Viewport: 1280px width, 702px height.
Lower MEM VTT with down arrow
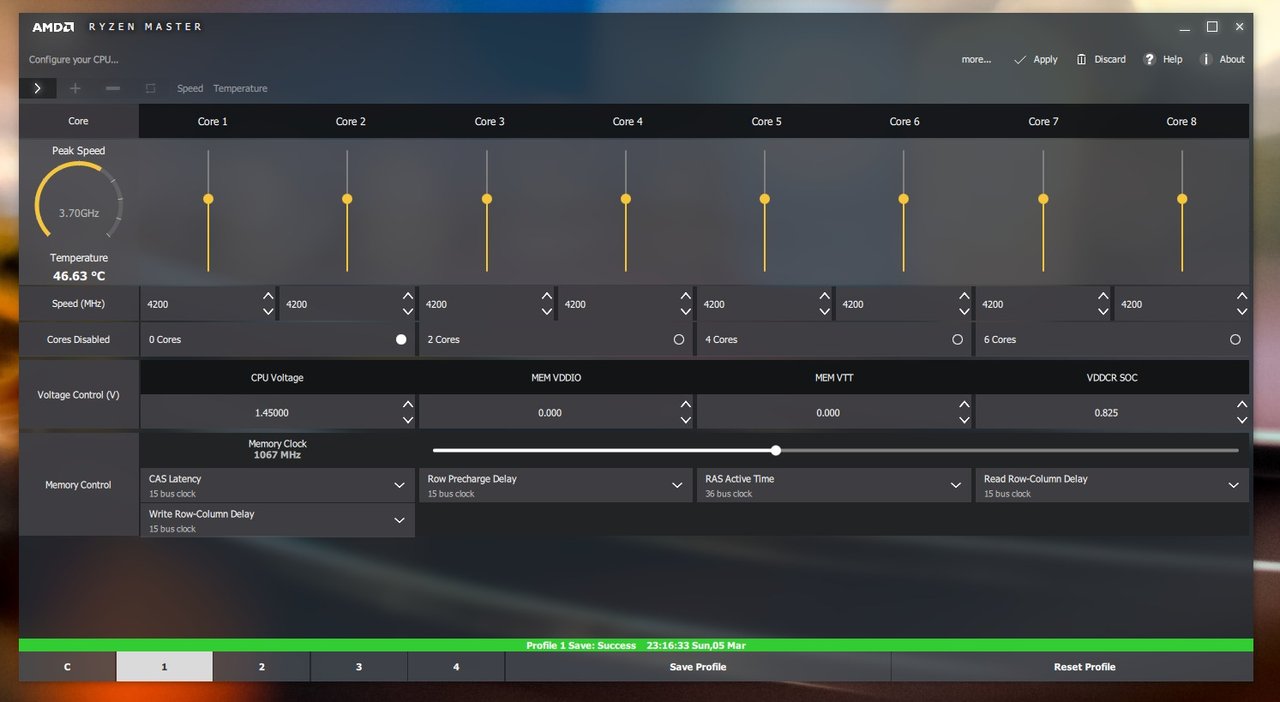click(x=964, y=420)
